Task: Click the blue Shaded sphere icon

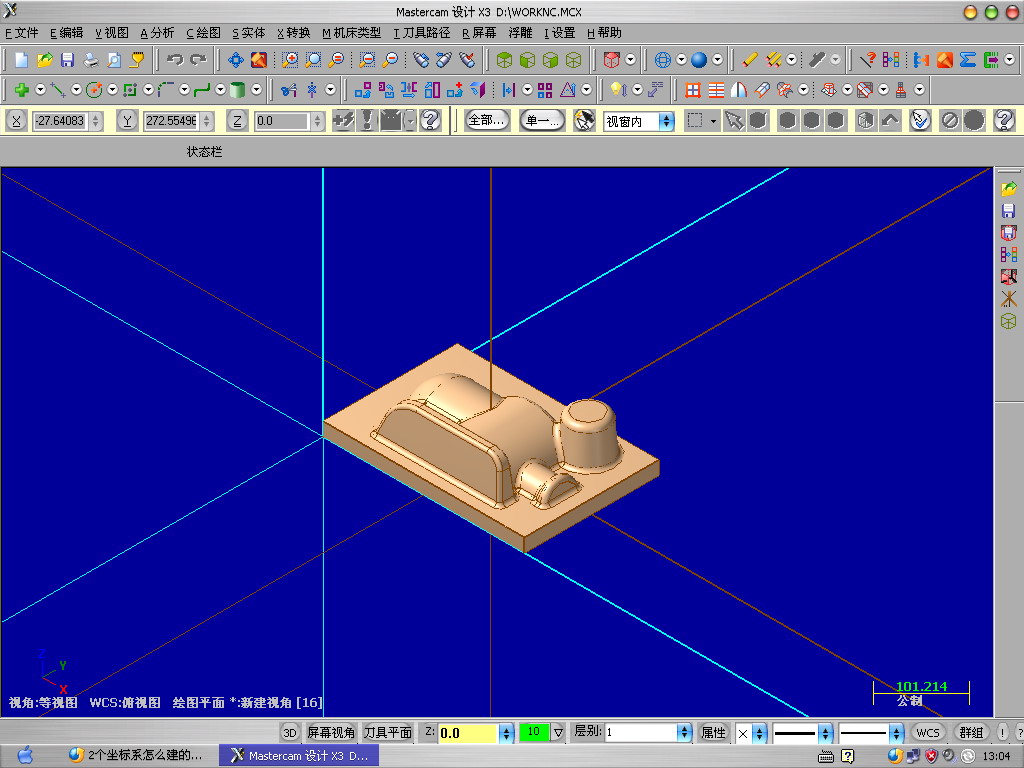Action: point(699,60)
